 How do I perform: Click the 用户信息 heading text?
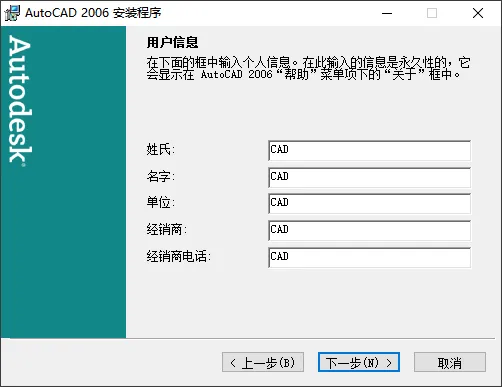click(172, 42)
